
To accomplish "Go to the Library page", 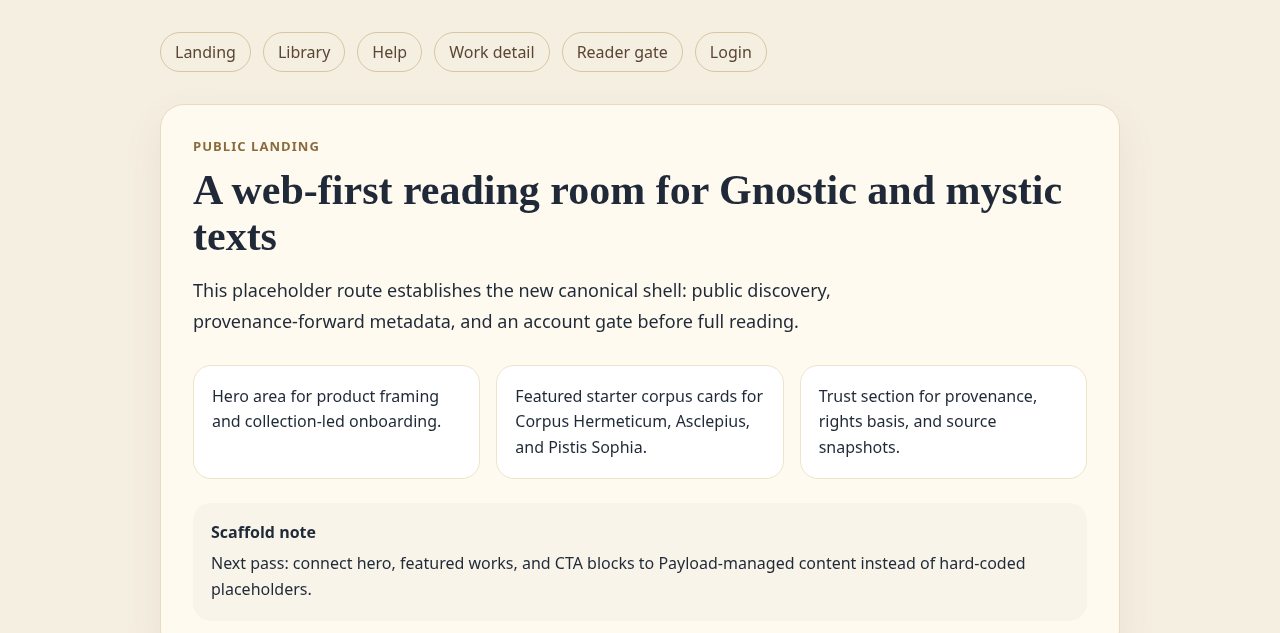I will pos(304,52).
